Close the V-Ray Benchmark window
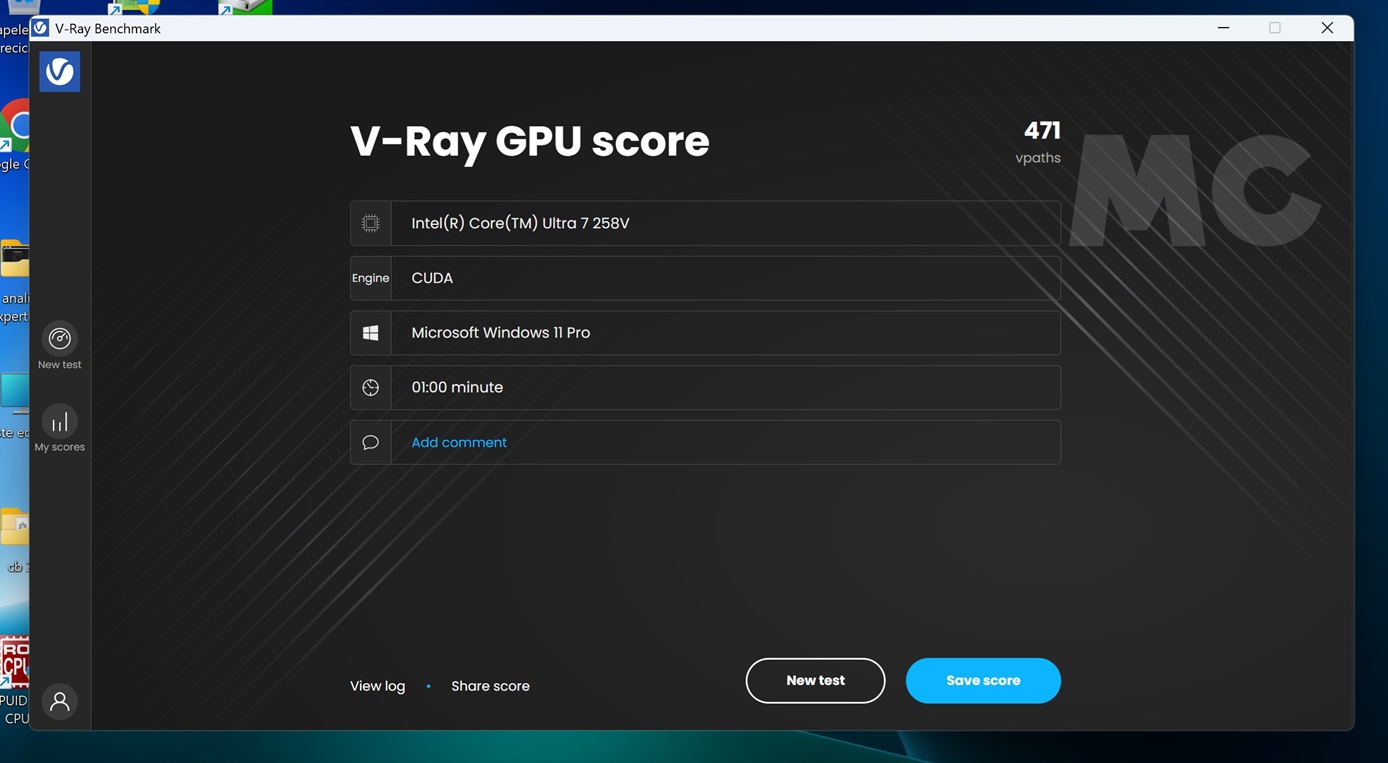 coord(1327,28)
